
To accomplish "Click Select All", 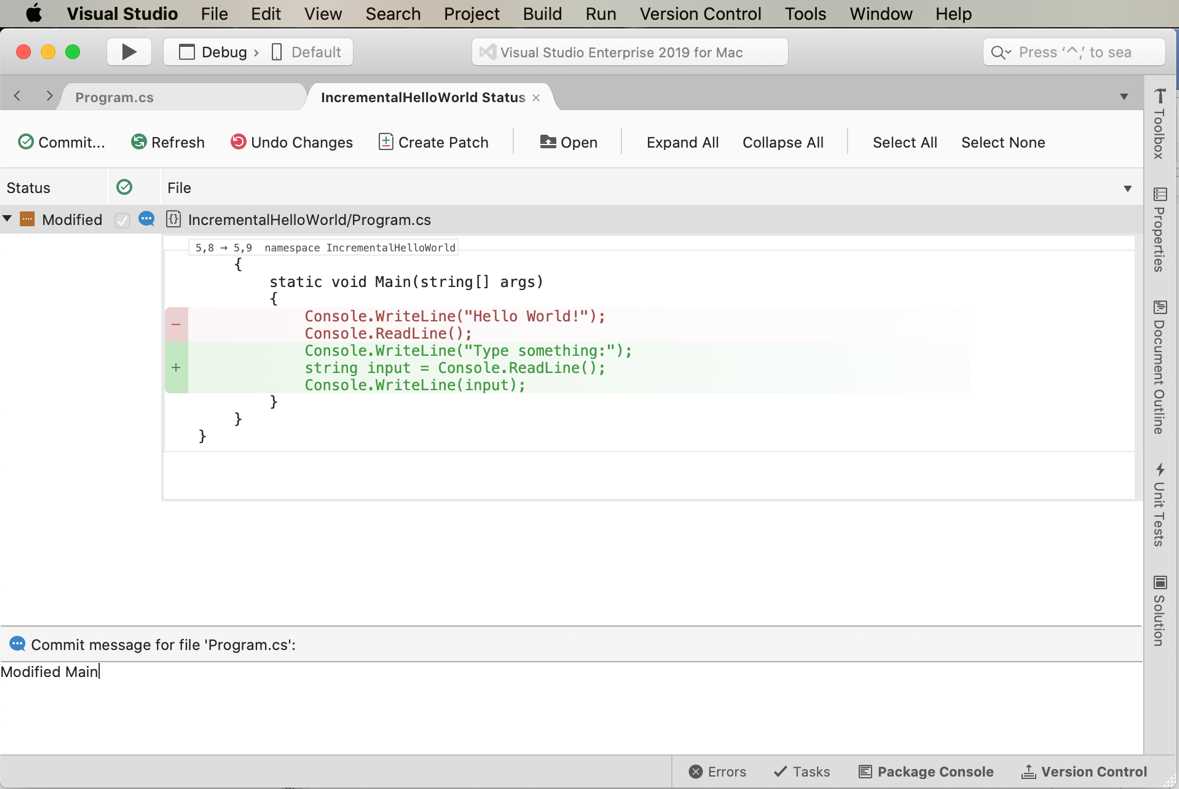I will (905, 142).
